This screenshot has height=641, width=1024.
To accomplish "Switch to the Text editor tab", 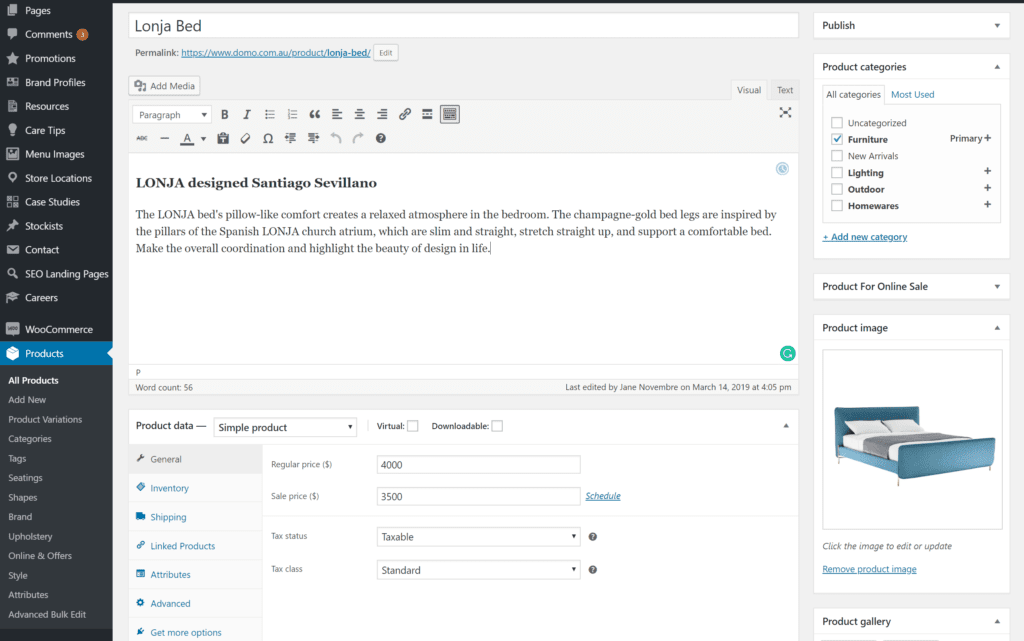I will (785, 90).
